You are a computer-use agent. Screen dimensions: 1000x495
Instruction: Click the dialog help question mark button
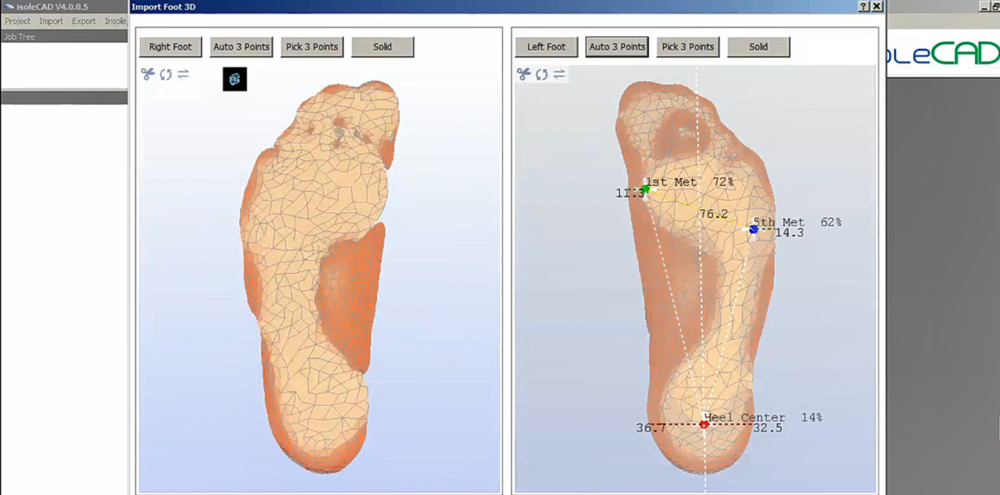[863, 6]
